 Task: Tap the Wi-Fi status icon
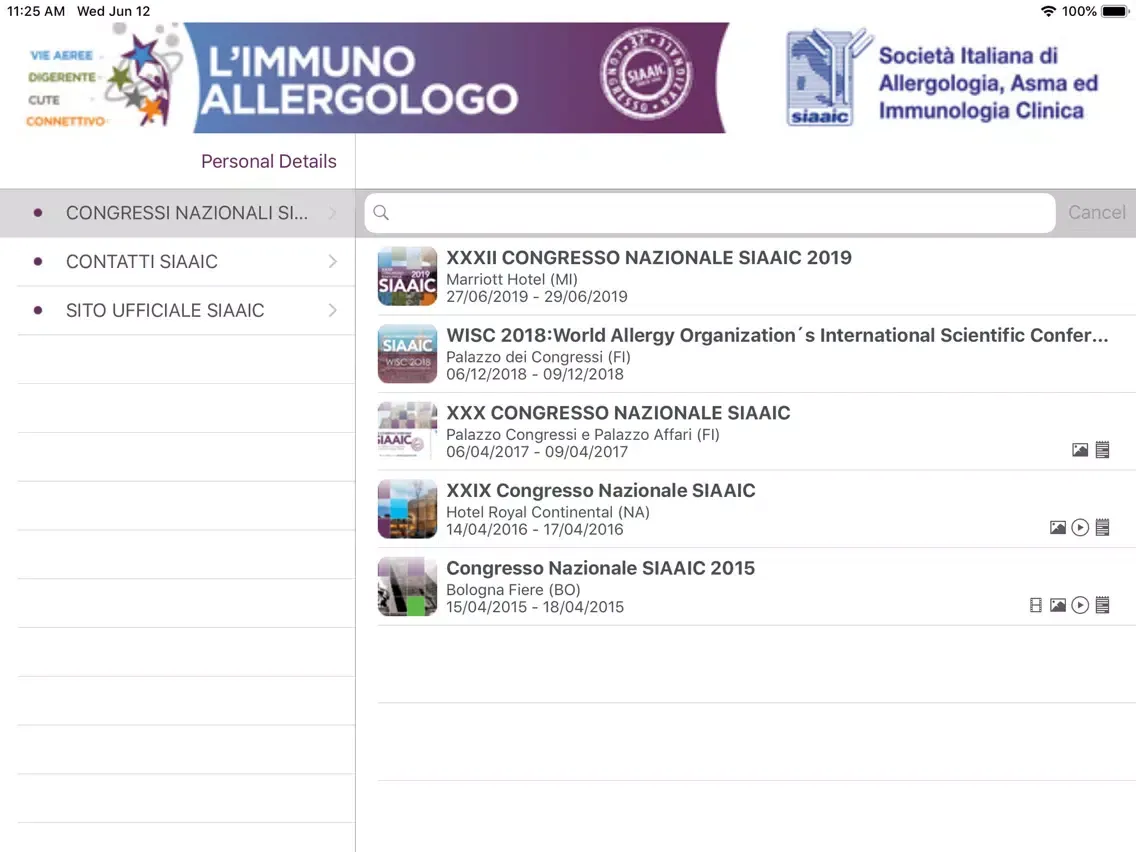coord(1048,11)
